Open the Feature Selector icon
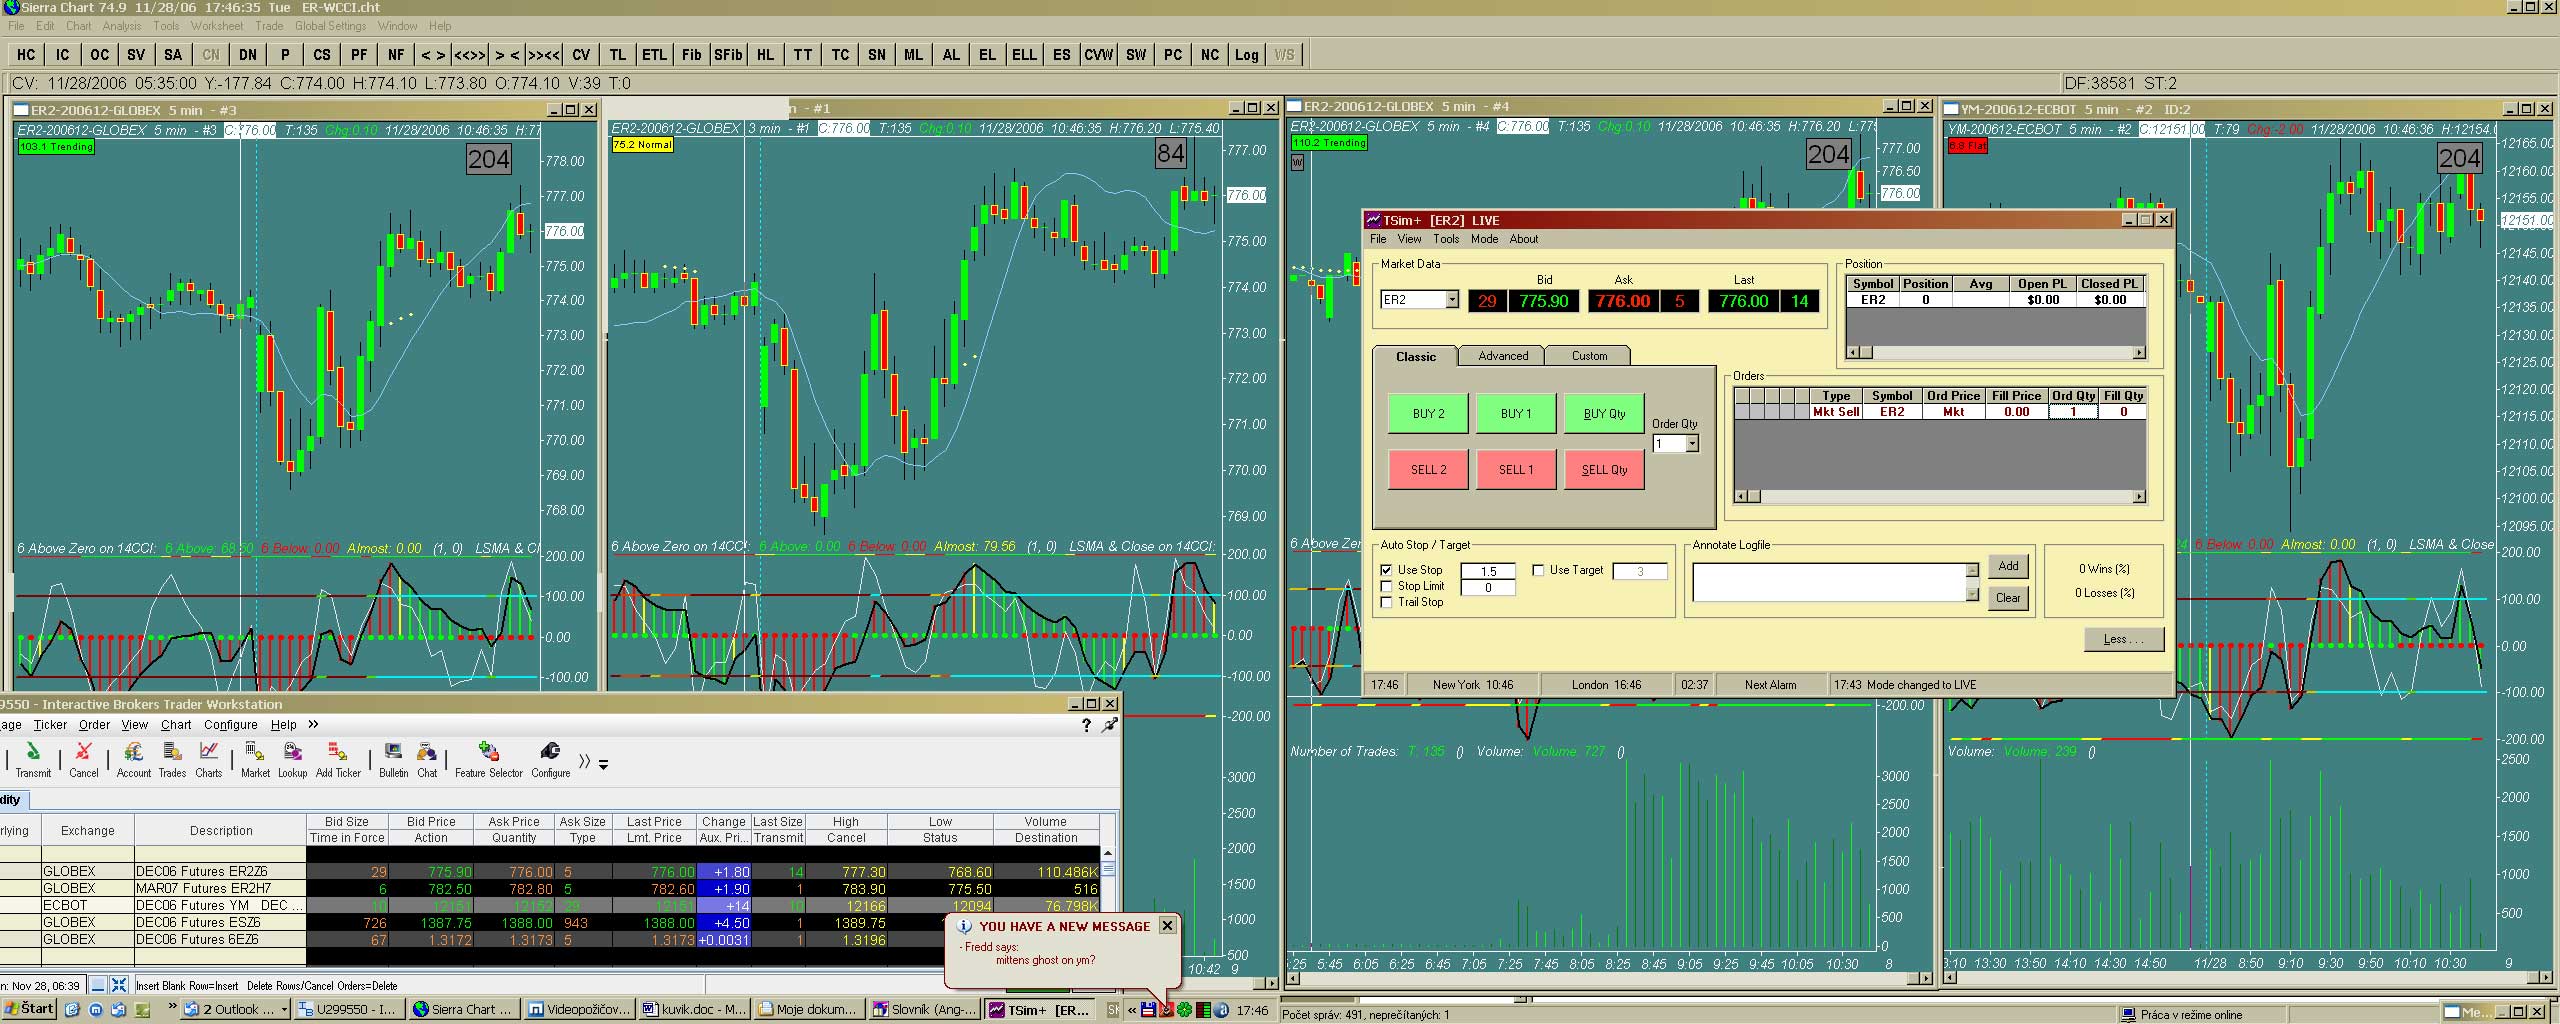Image resolution: width=2560 pixels, height=1024 pixels. 488,753
